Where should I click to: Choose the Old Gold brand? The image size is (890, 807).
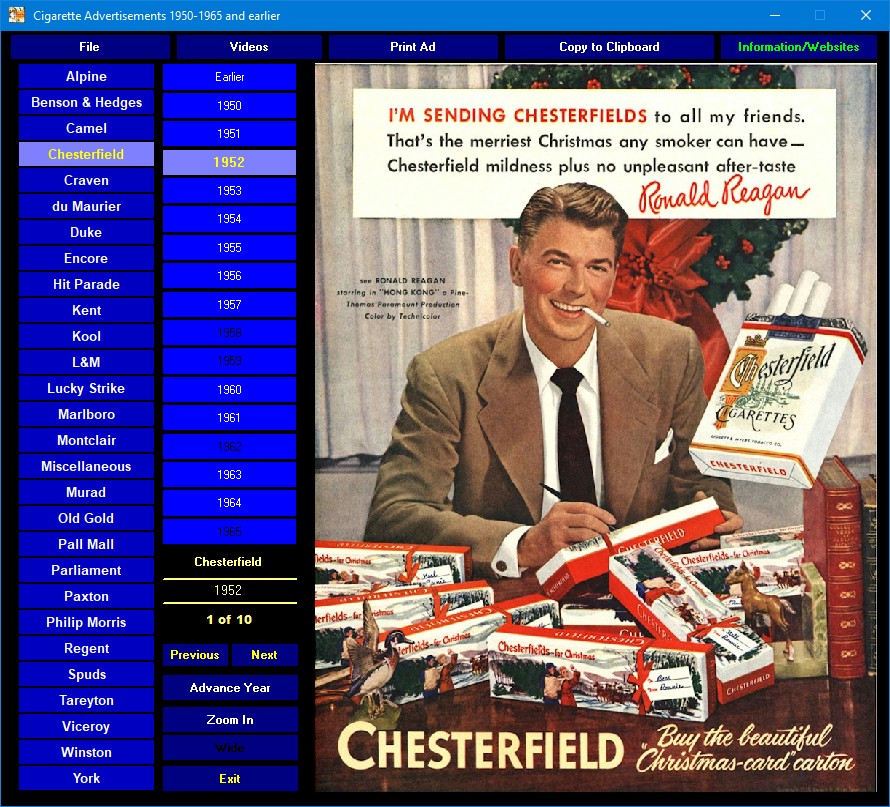click(86, 518)
